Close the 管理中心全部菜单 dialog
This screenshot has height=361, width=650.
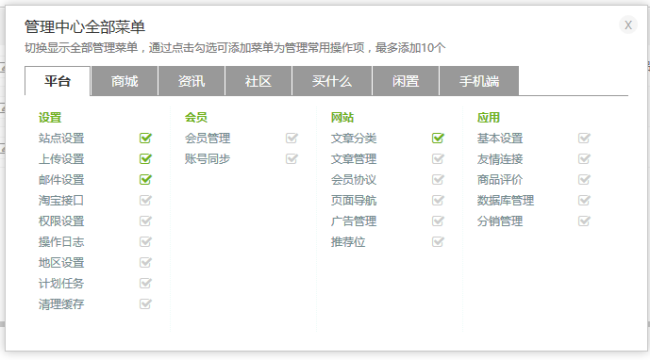point(628,25)
